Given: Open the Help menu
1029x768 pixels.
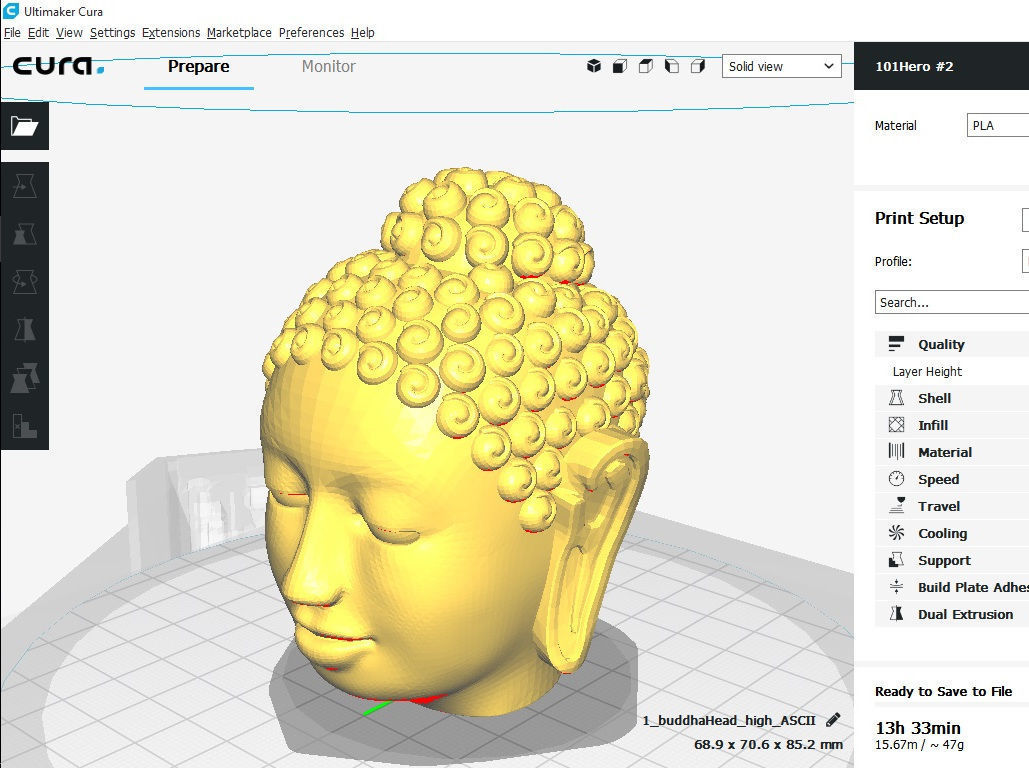Looking at the screenshot, I should [362, 32].
